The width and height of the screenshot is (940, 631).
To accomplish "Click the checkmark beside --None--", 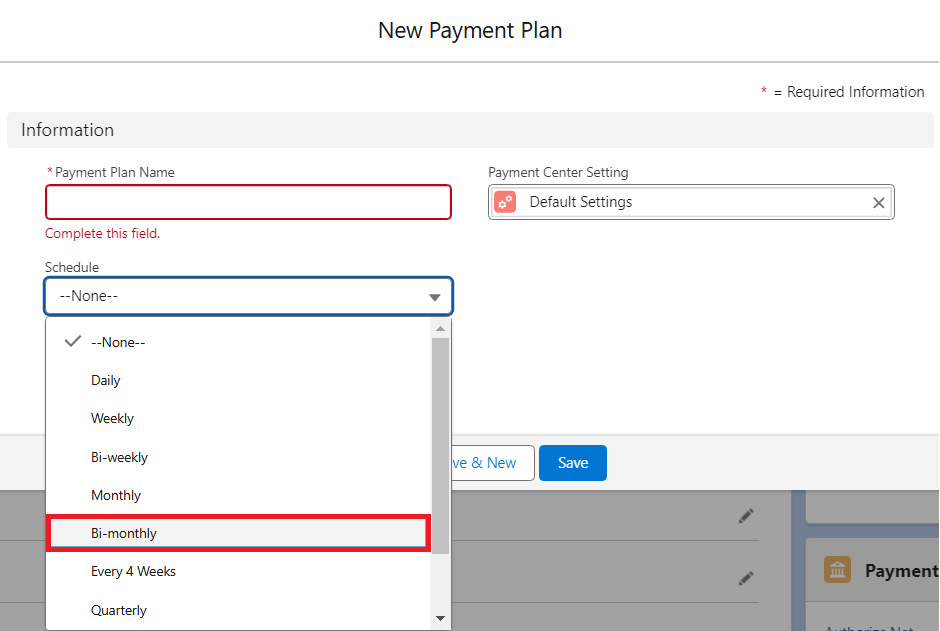I will coord(72,342).
